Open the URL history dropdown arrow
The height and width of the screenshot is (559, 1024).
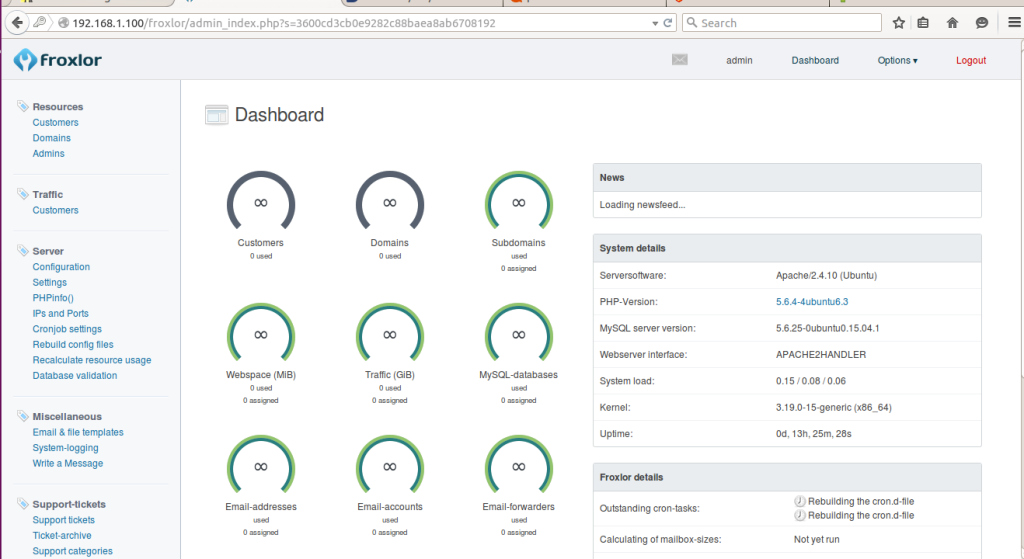pyautogui.click(x=655, y=24)
